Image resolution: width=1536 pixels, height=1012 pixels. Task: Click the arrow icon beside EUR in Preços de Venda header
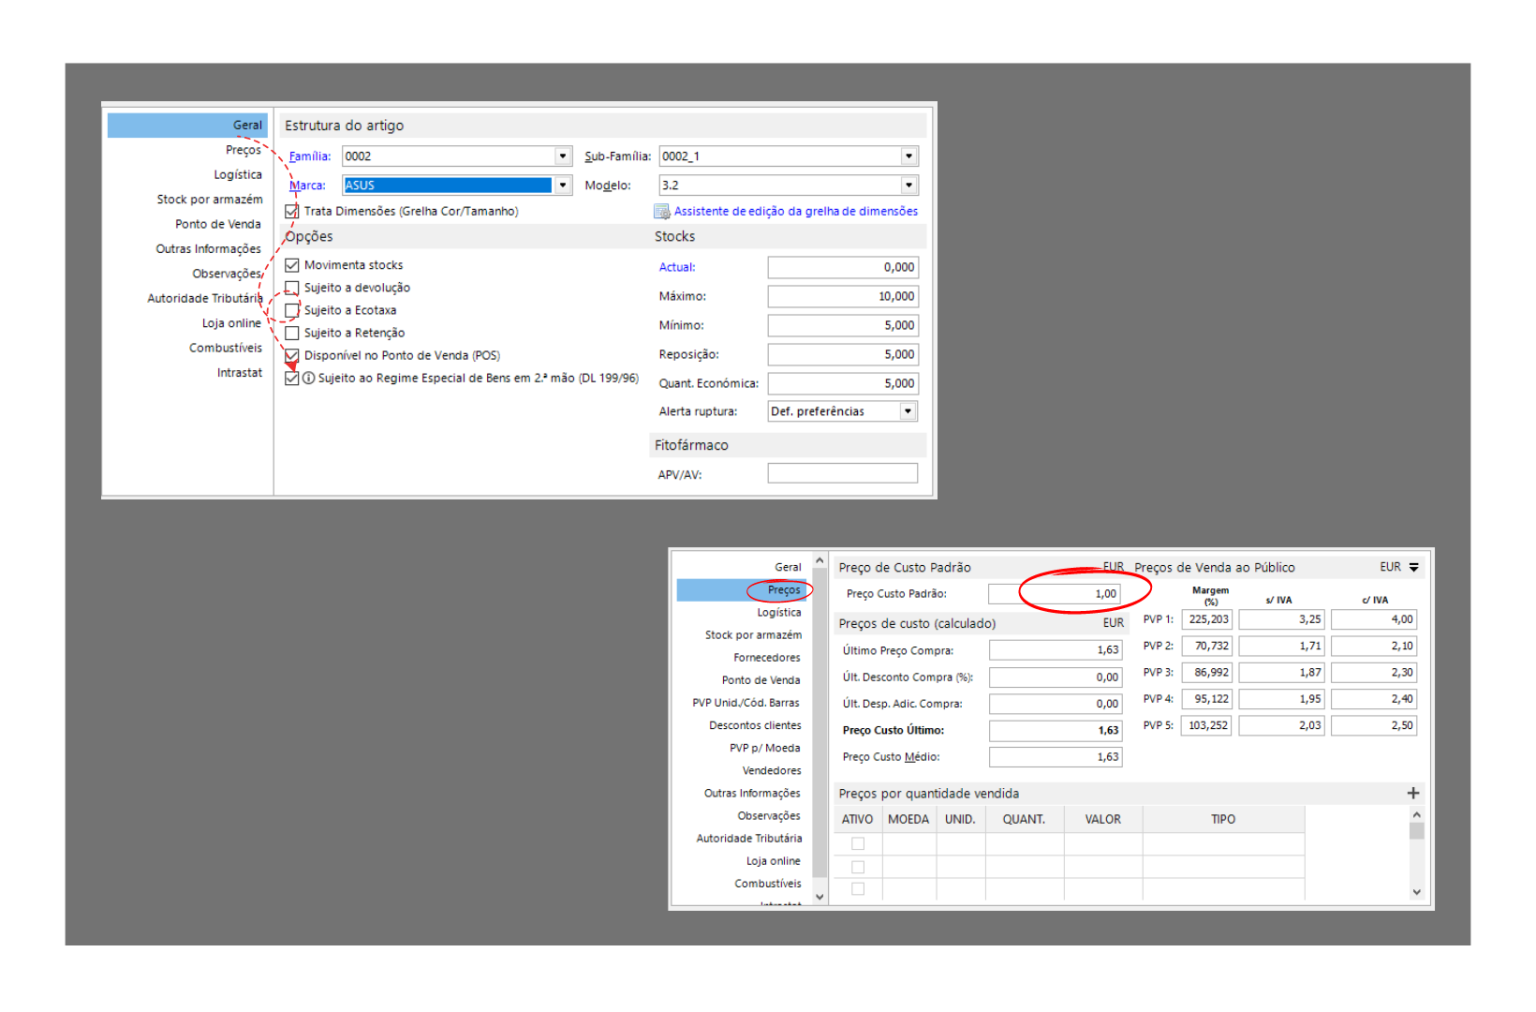1414,567
